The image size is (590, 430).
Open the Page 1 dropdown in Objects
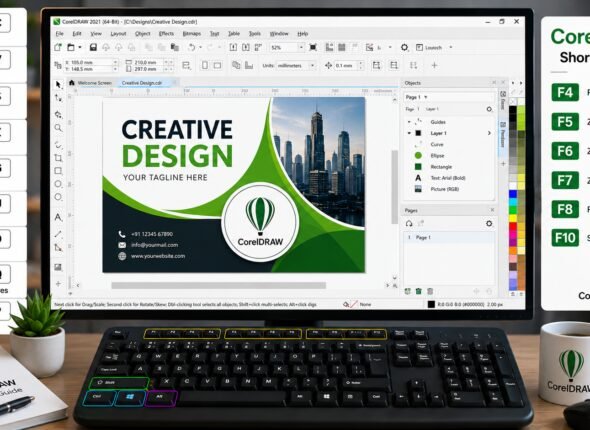tap(426, 97)
